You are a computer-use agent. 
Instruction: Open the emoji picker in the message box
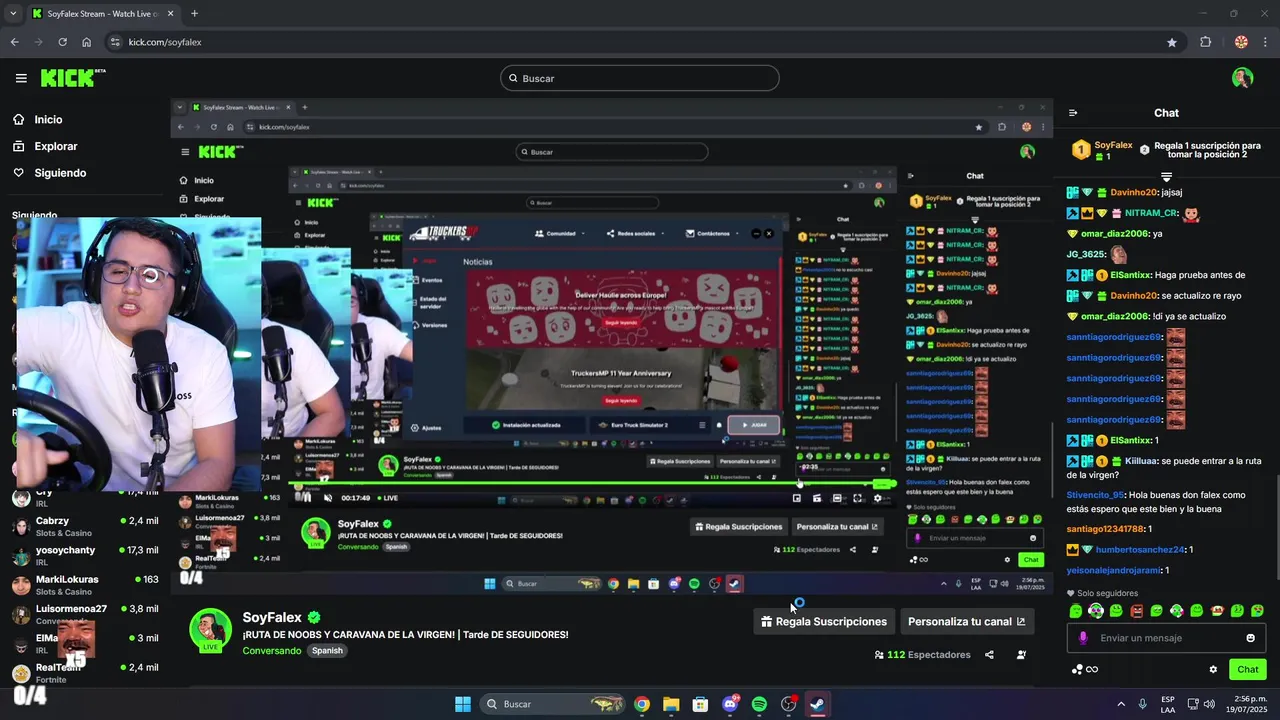1250,638
